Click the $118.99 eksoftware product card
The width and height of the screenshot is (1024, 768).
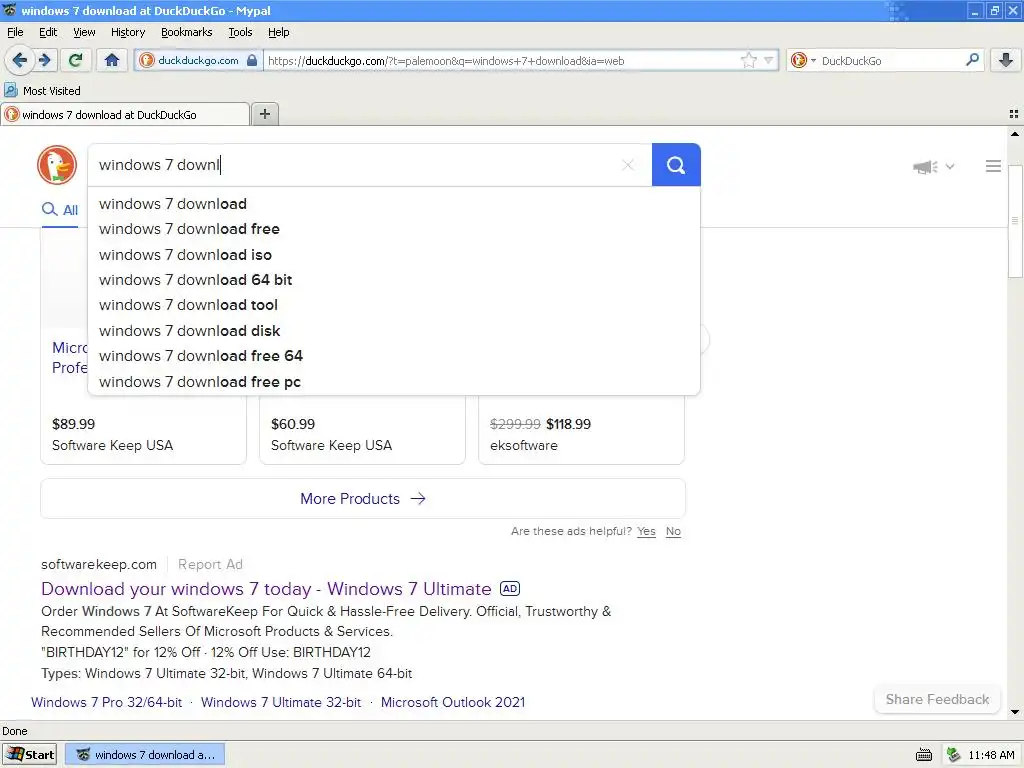coord(581,429)
